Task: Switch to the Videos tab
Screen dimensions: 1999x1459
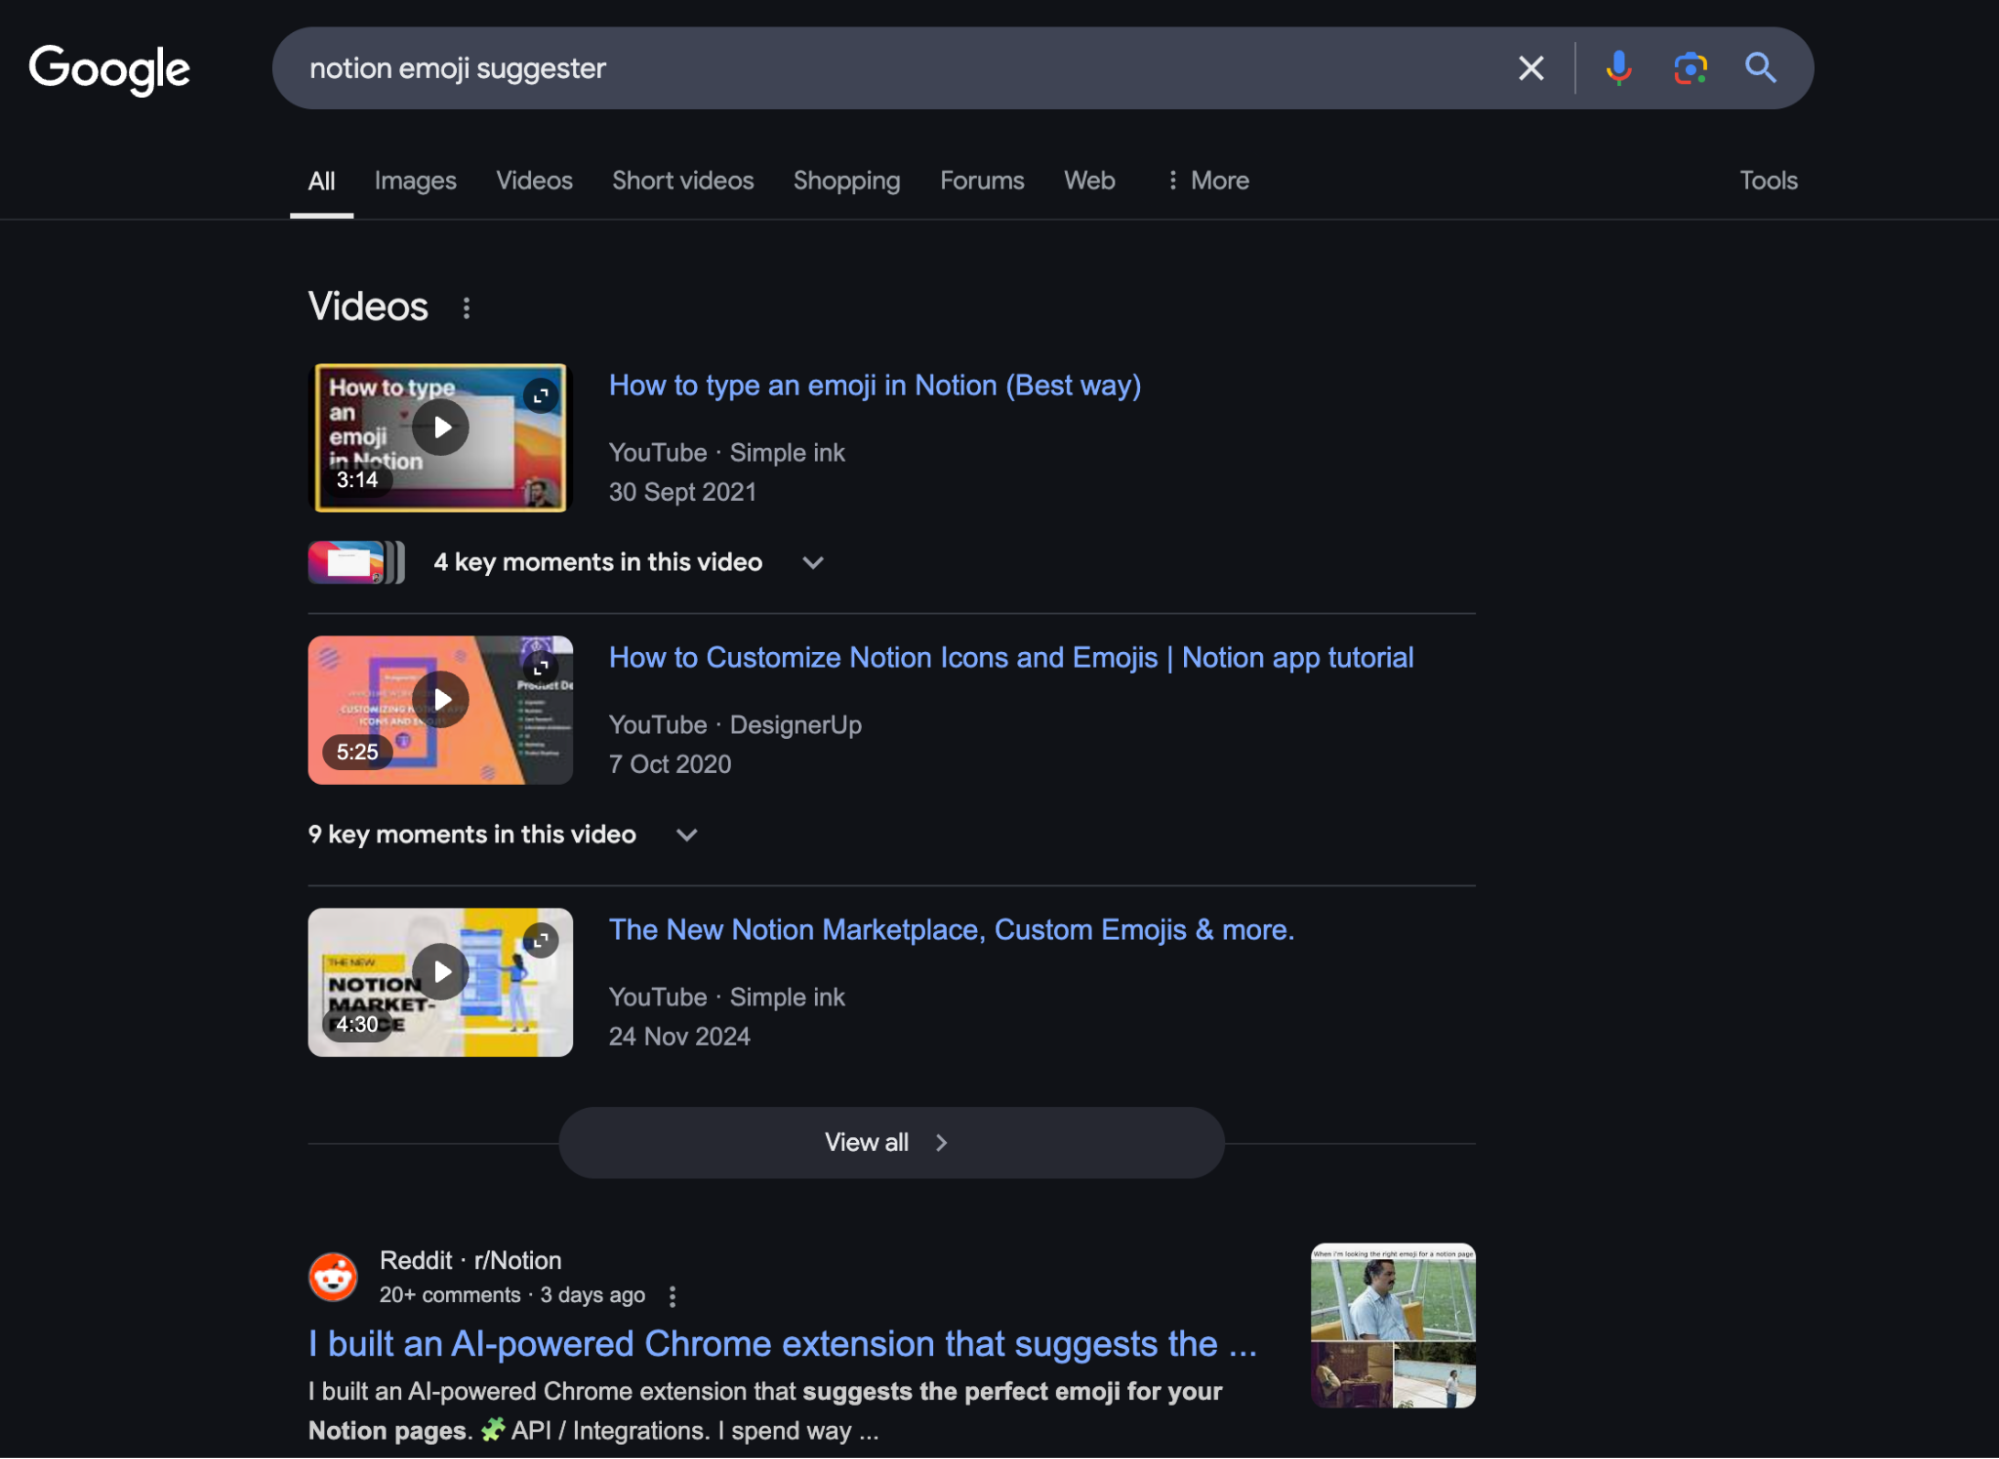Action: click(534, 181)
